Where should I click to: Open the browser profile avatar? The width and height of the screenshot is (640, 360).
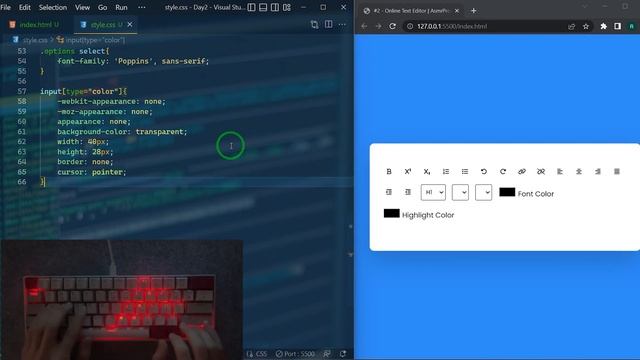click(631, 26)
